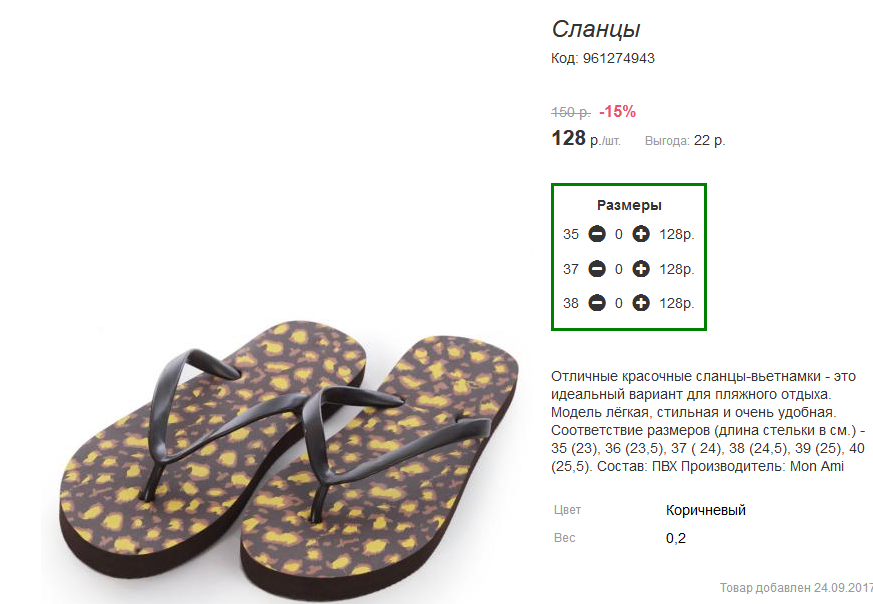Decrease quantity for size 37
The height and width of the screenshot is (604, 873).
click(x=597, y=269)
